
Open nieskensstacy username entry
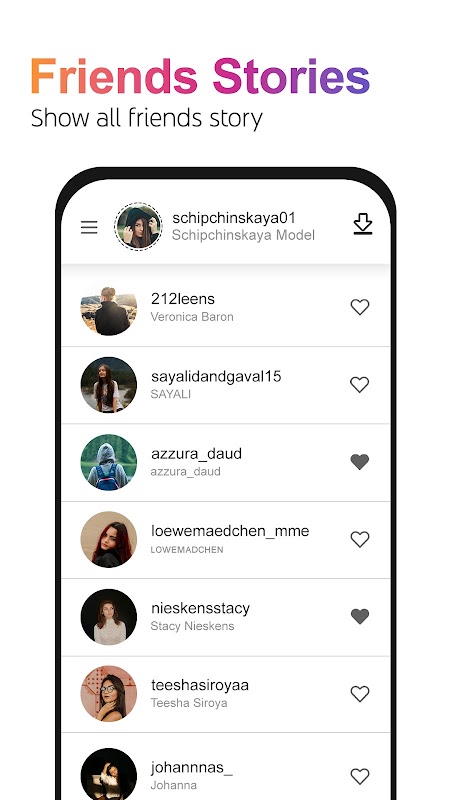point(201,608)
